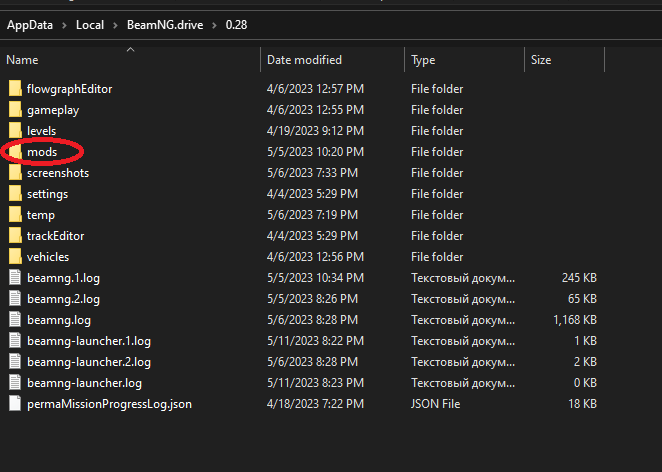
Task: Sort by the Size column header
Action: (x=541, y=60)
